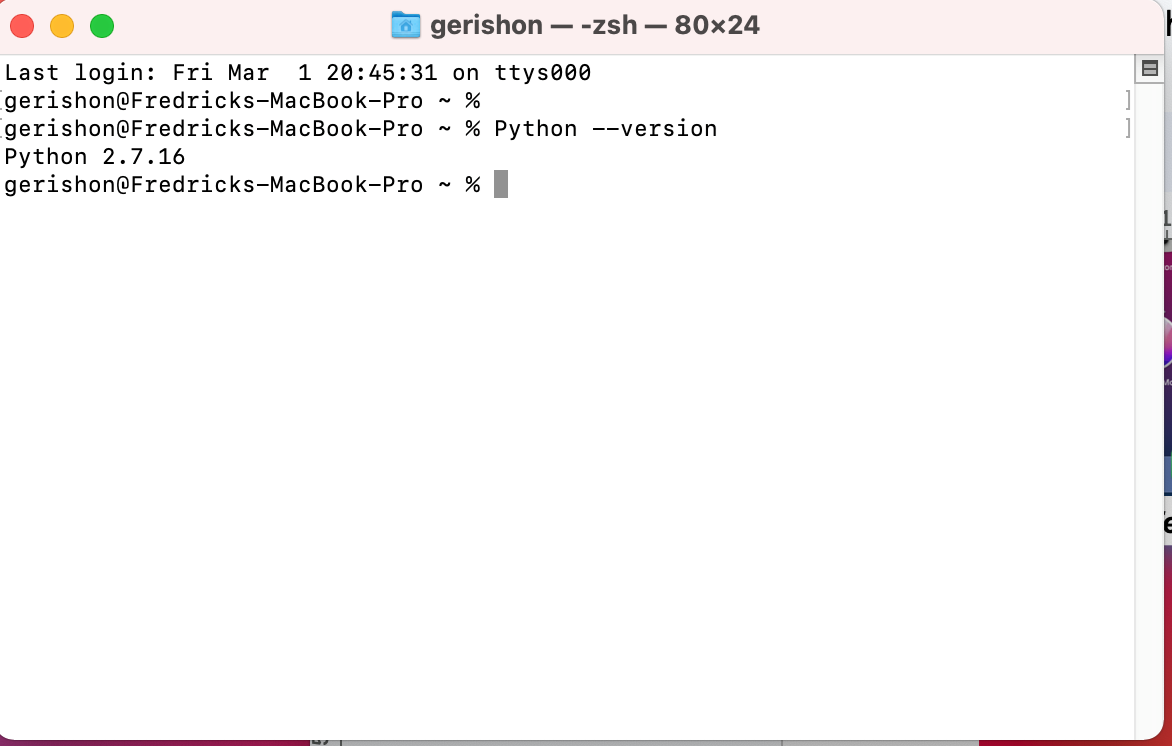Click the word 'Python' in the typed command

tap(535, 129)
